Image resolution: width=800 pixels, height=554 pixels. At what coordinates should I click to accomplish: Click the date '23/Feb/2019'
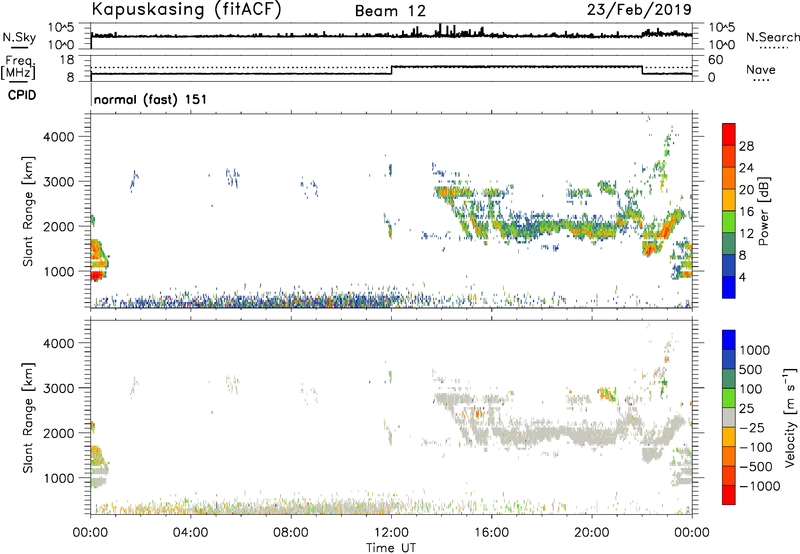pyautogui.click(x=639, y=9)
